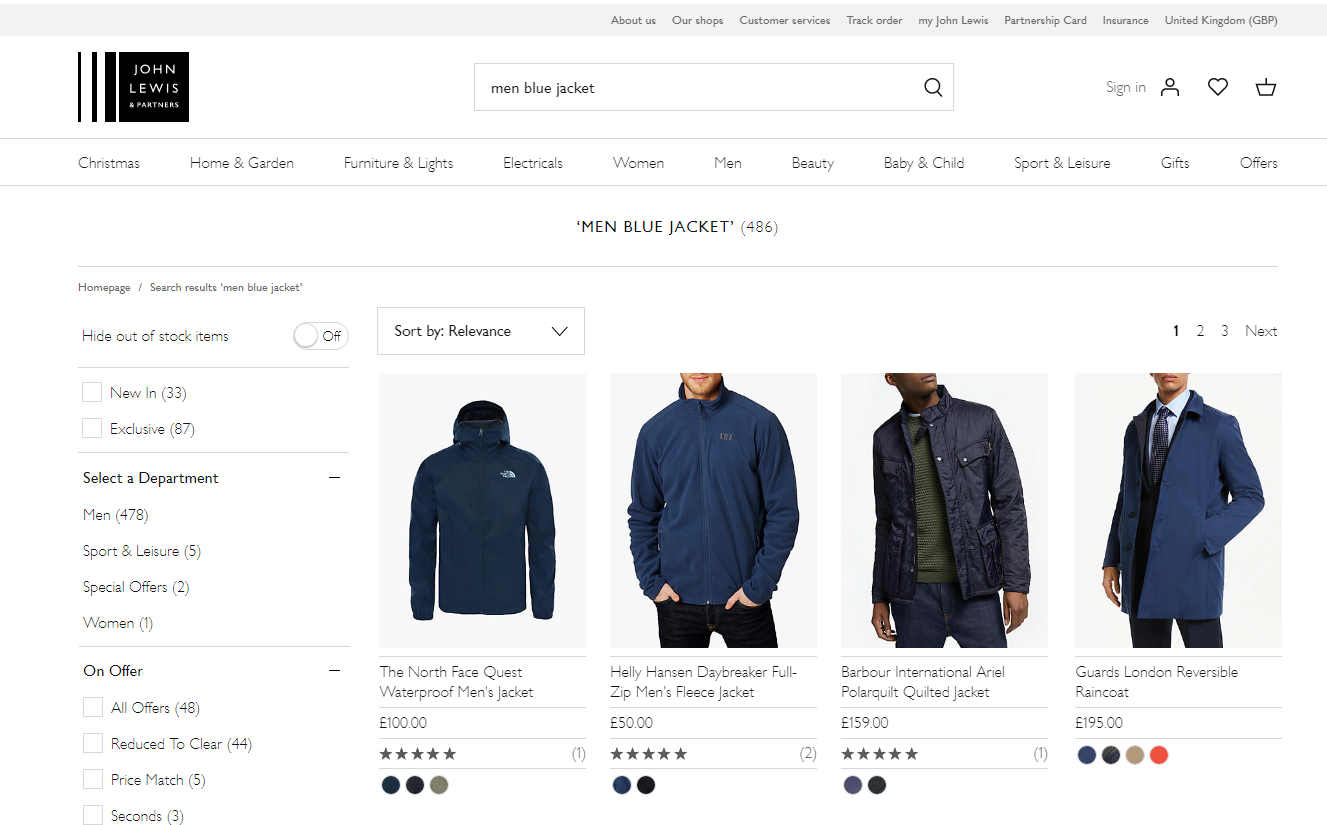Open the Electricals navigation menu

[x=532, y=163]
